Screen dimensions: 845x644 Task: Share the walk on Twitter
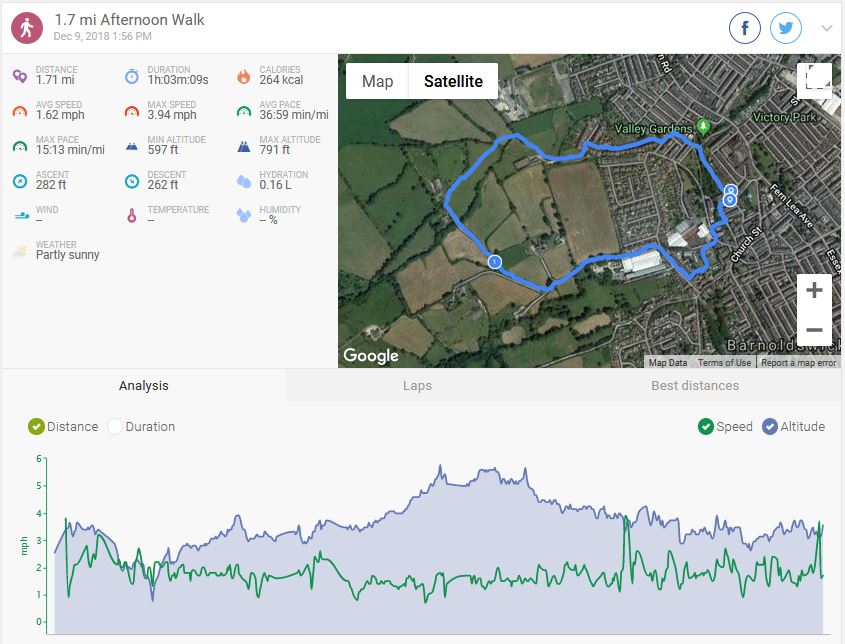(x=786, y=28)
